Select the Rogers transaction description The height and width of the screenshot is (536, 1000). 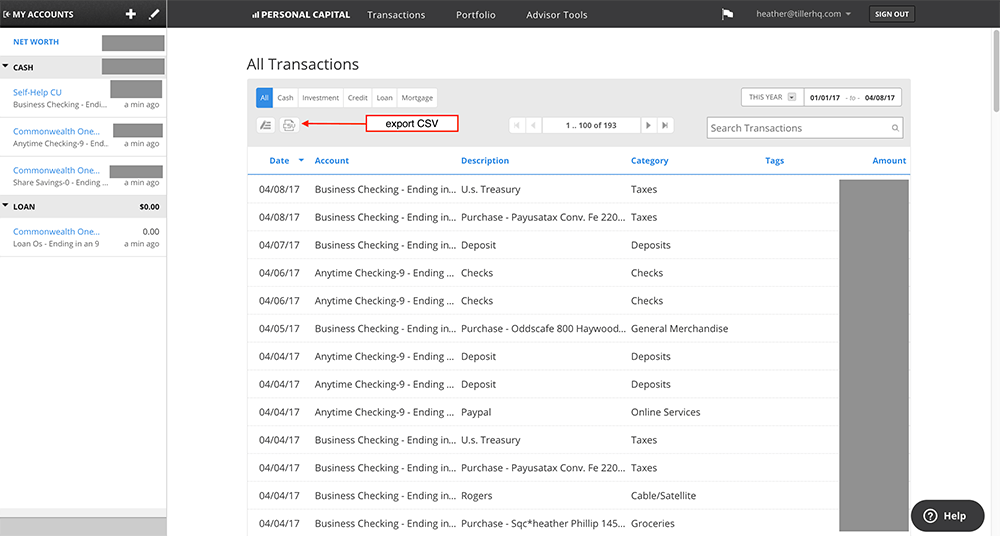point(476,496)
